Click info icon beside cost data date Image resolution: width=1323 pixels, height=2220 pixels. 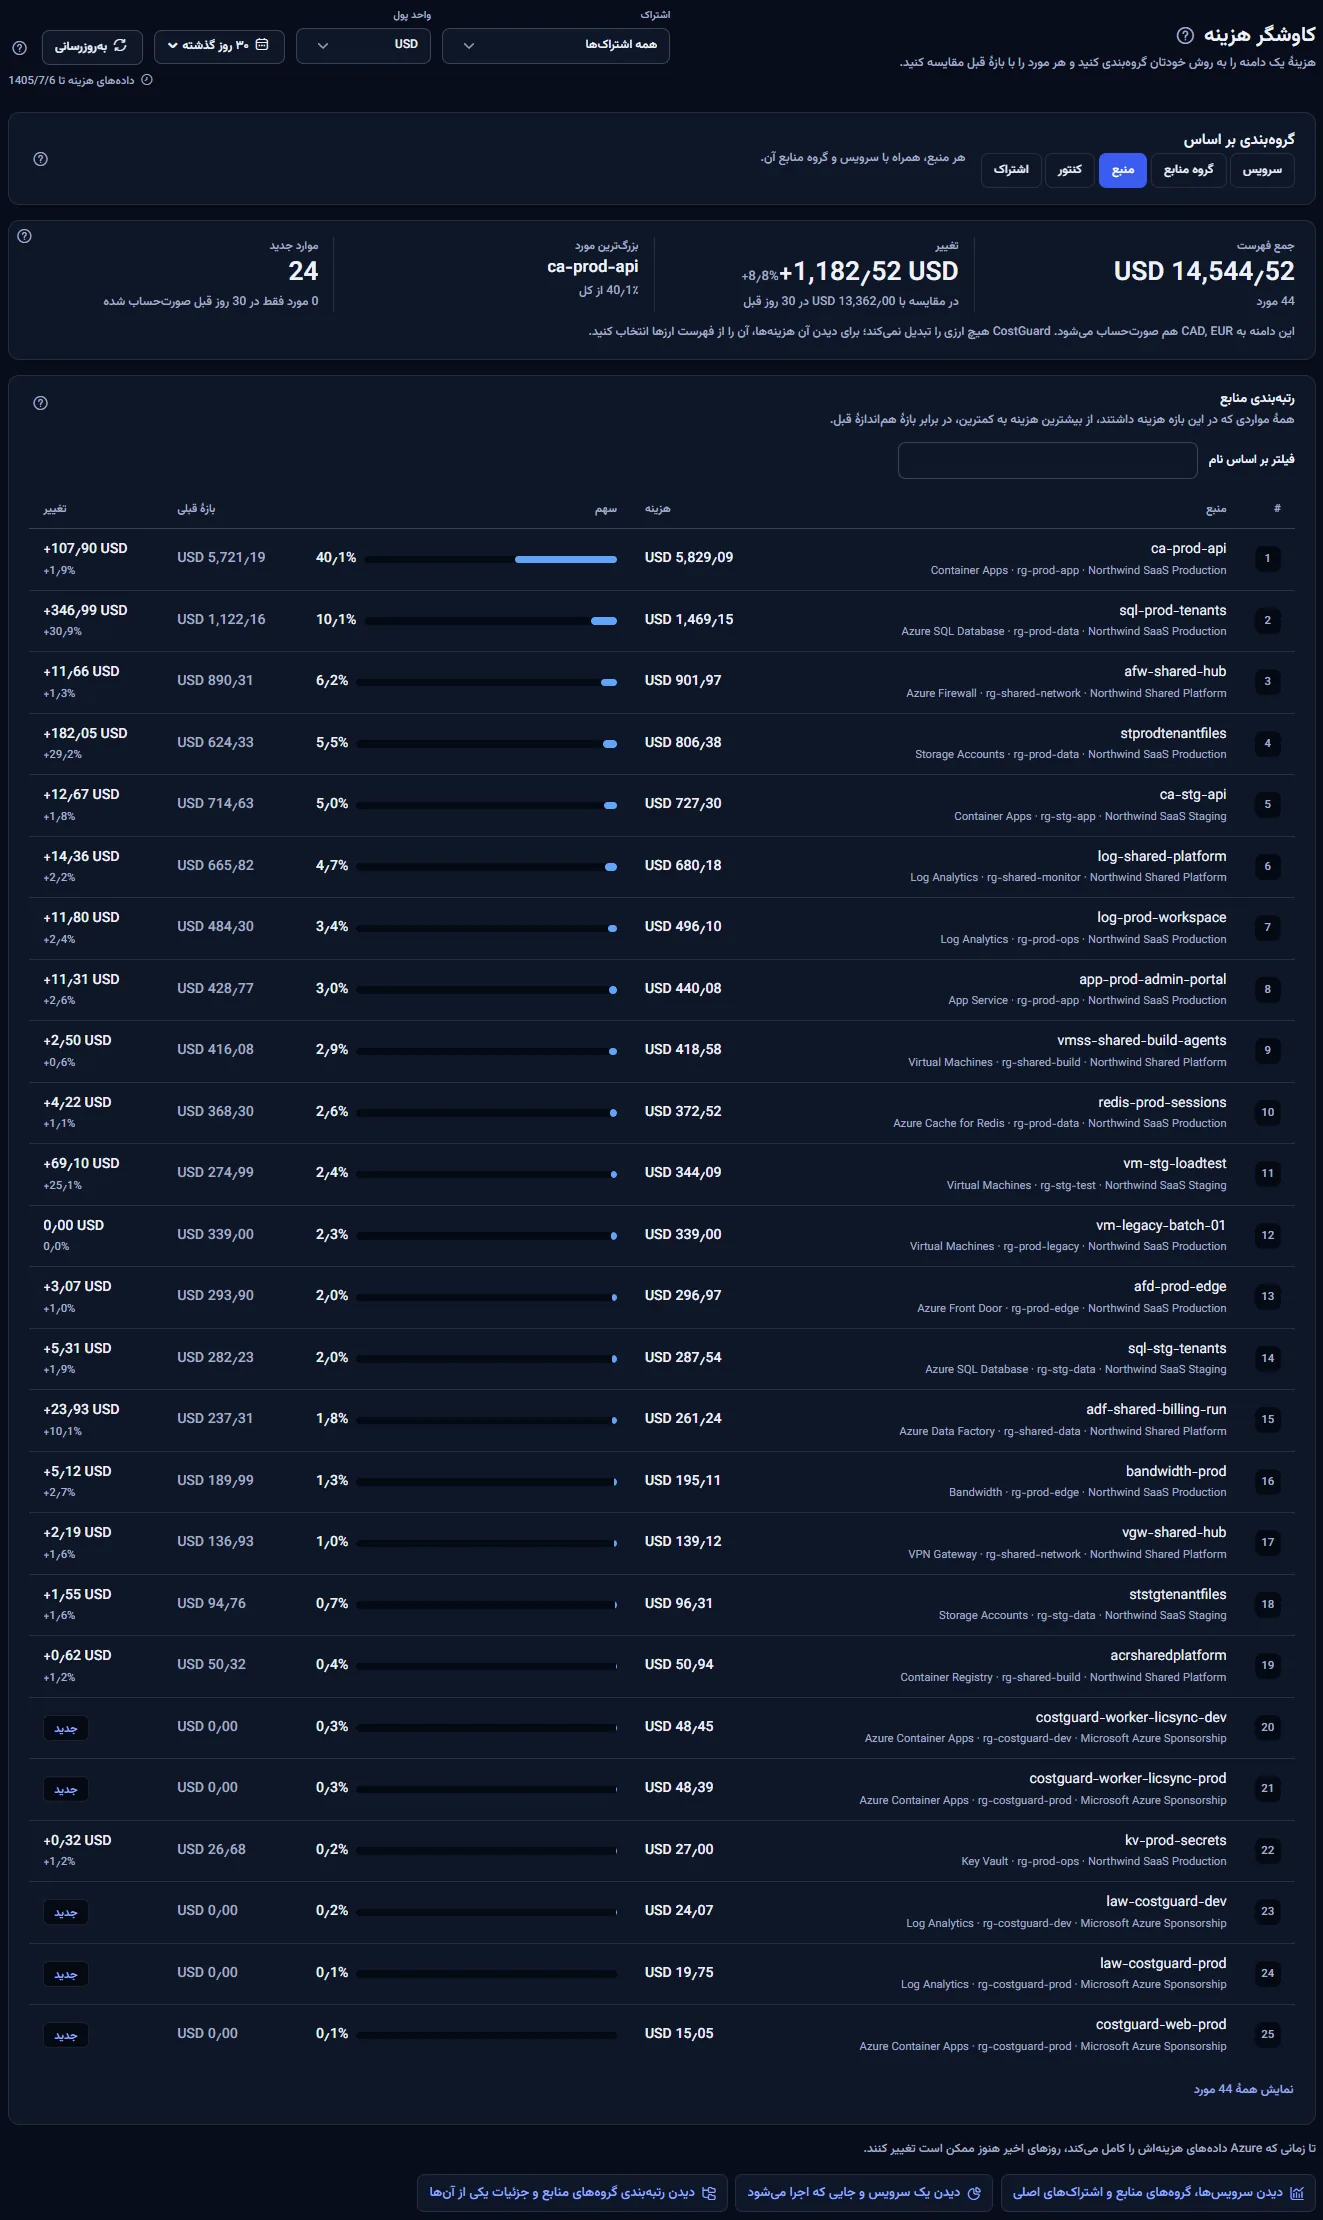click(x=147, y=80)
